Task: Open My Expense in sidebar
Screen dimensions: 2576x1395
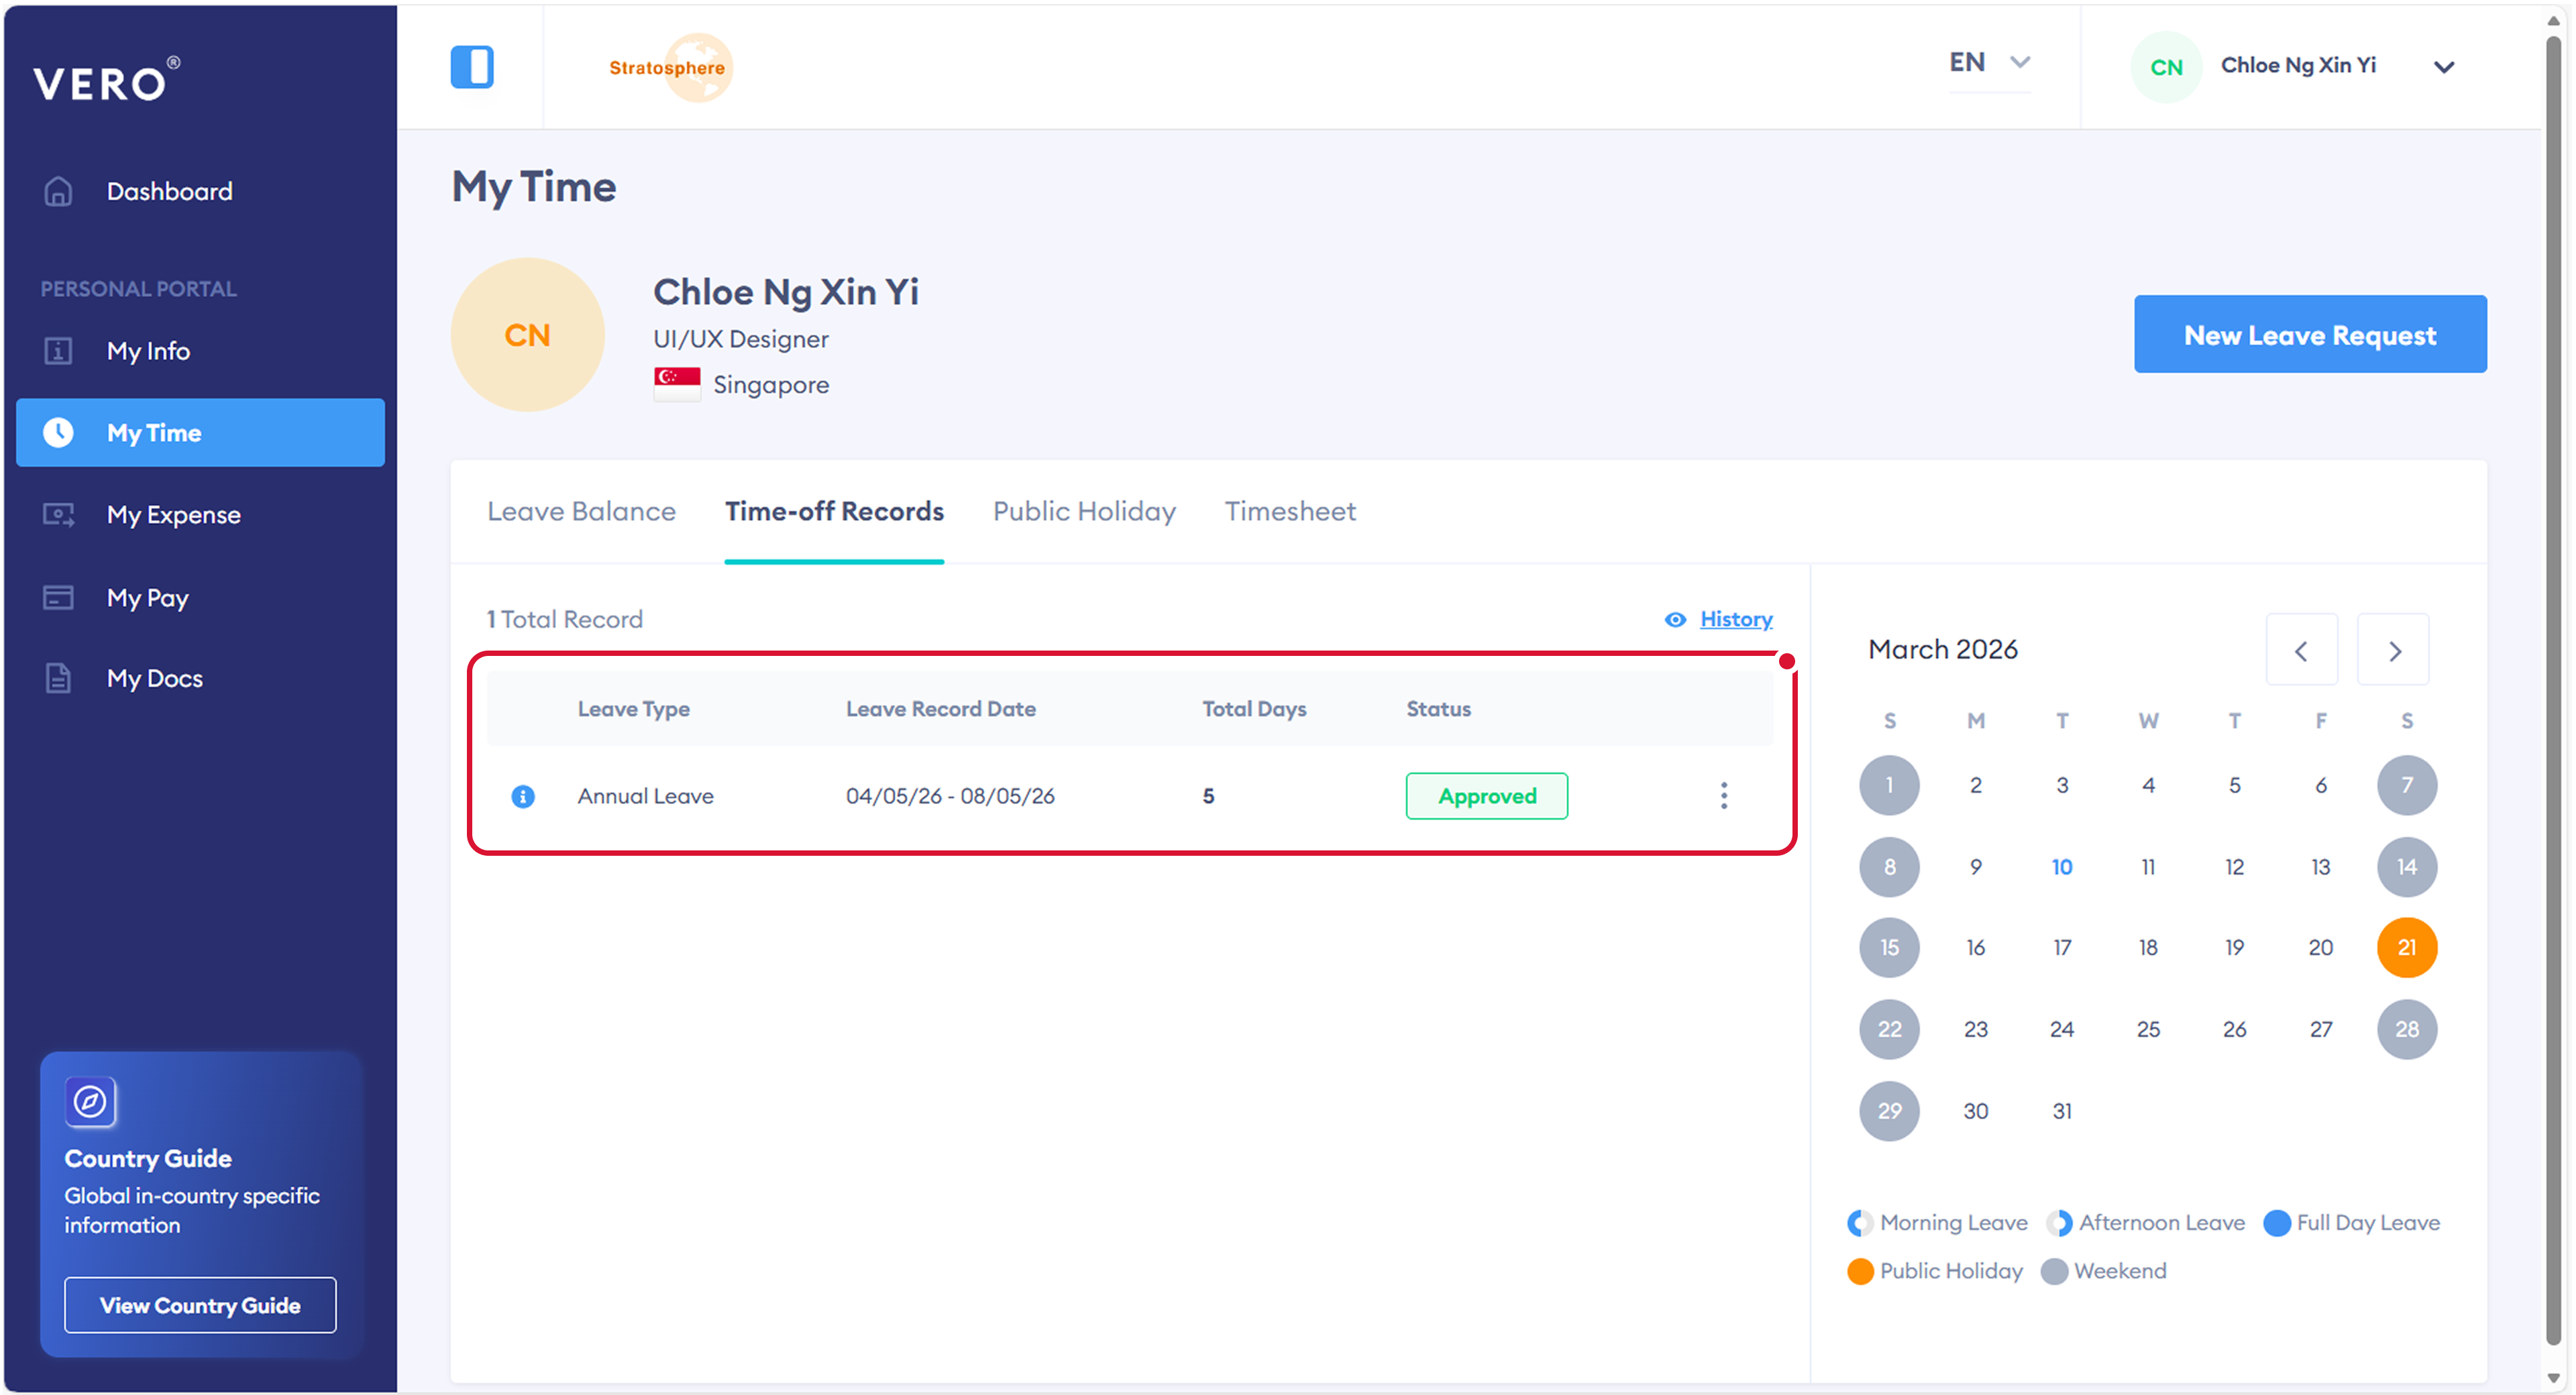Action: 173,515
